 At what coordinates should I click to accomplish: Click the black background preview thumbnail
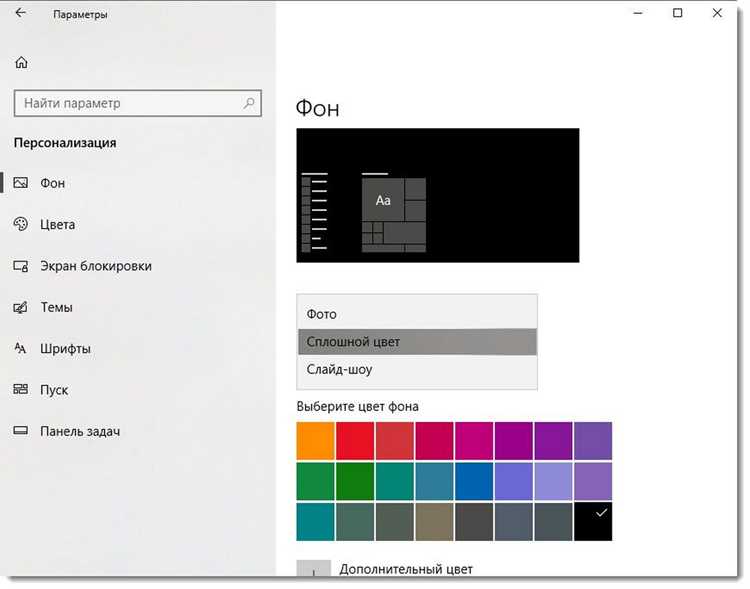point(438,195)
